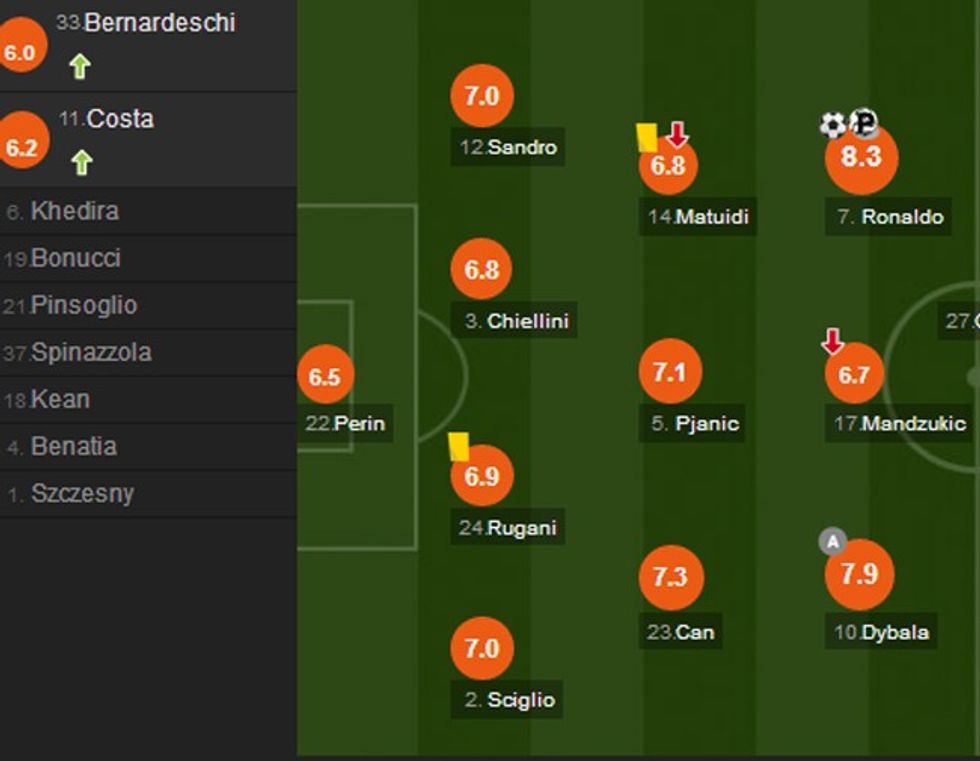Viewport: 980px width, 761px height.
Task: Click the red substitution arrow above Mandzukic
Action: pos(834,339)
